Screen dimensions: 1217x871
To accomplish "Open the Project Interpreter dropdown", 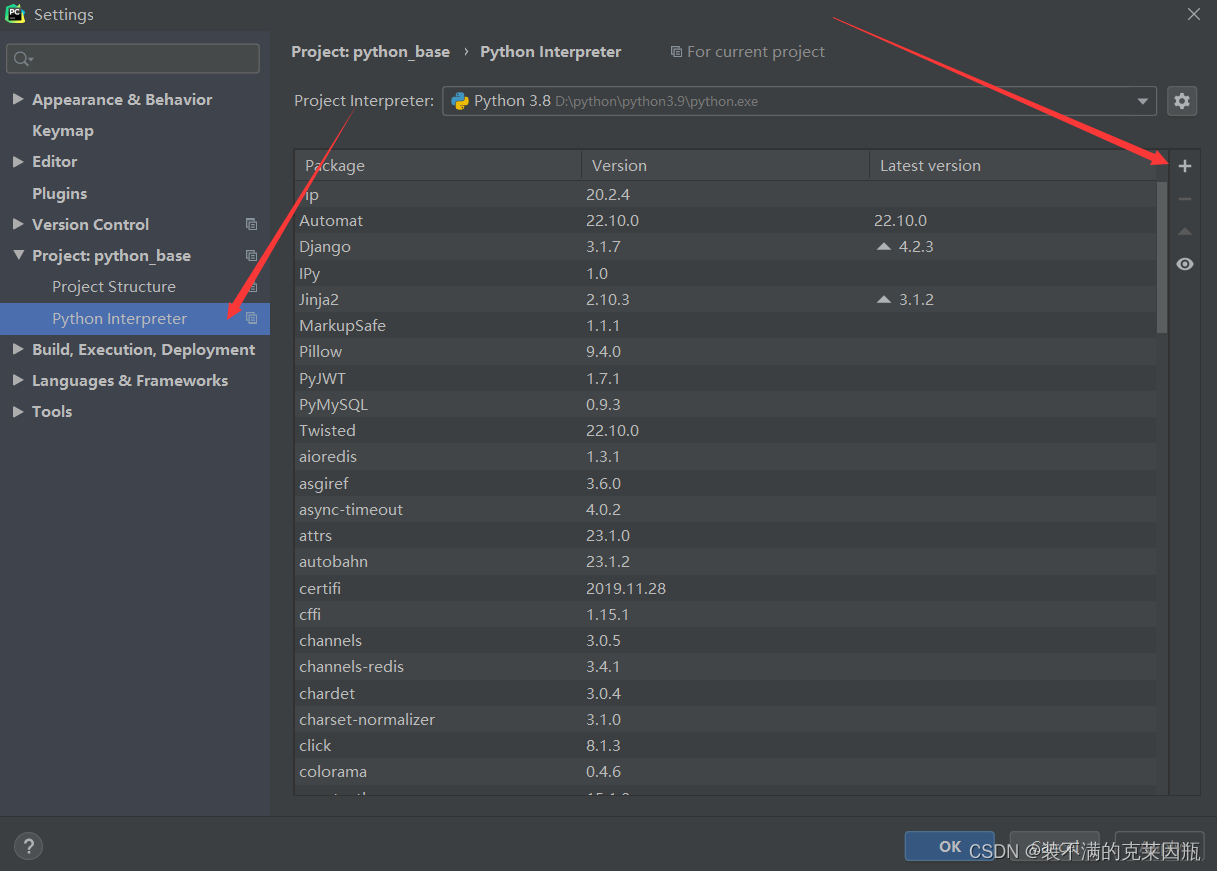I will pos(799,101).
